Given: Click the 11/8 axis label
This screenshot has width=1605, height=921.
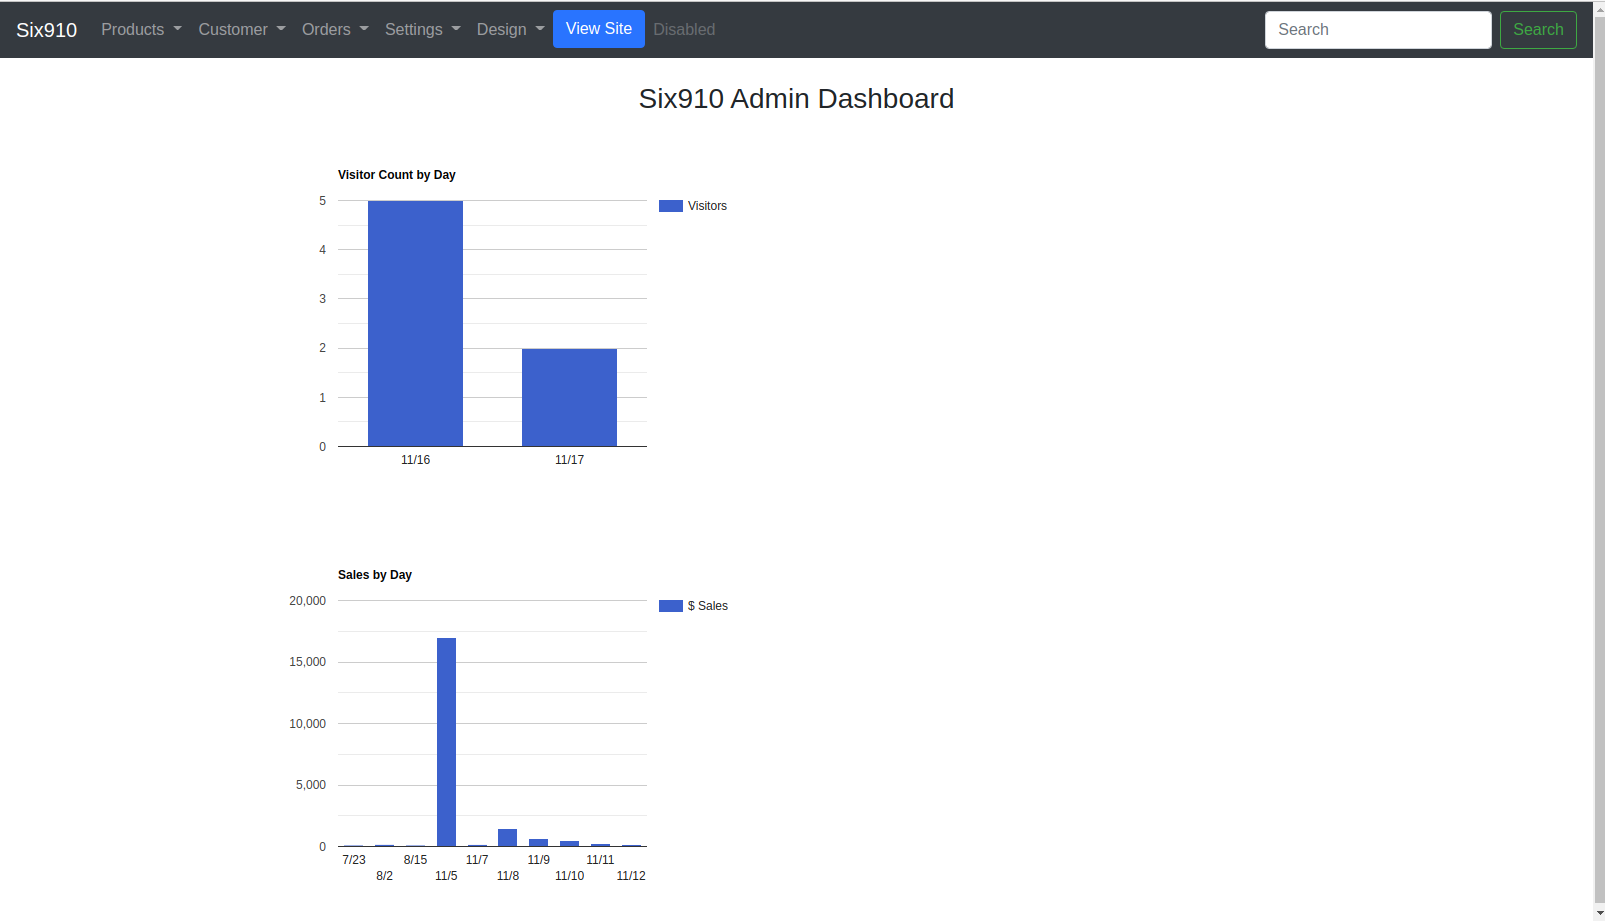Looking at the screenshot, I should (x=508, y=876).
